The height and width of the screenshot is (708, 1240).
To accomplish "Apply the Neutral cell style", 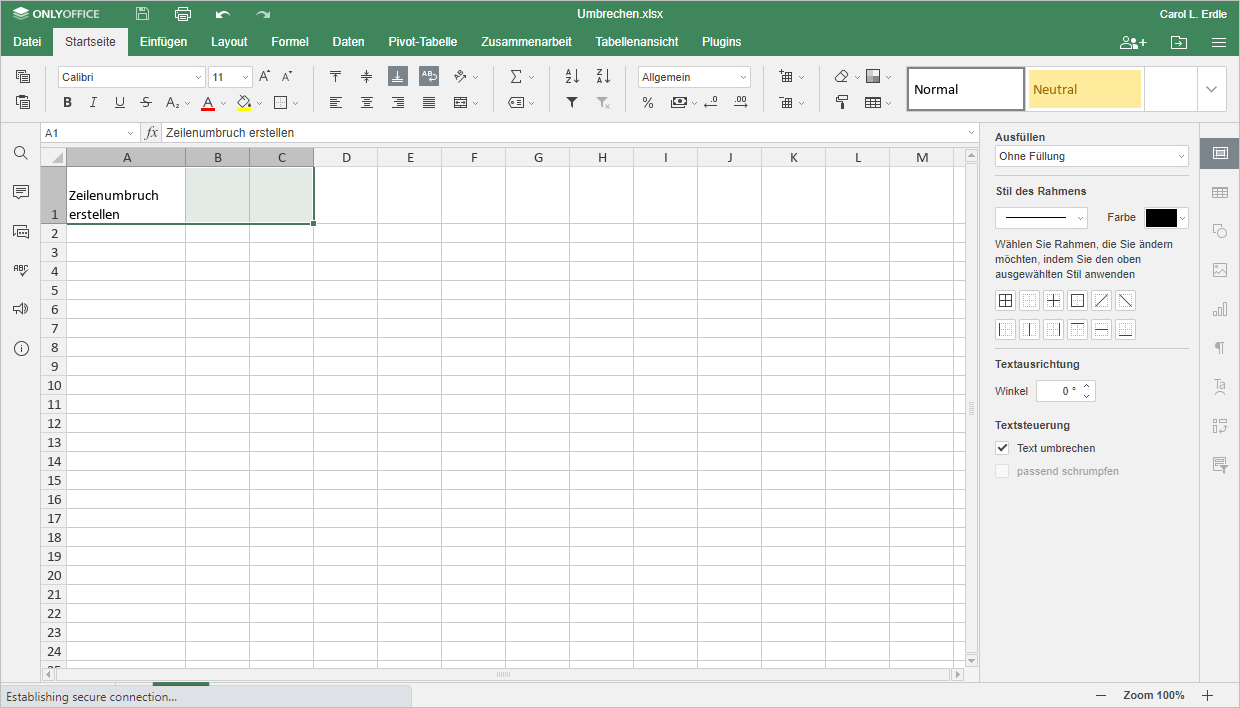I will click(1085, 89).
